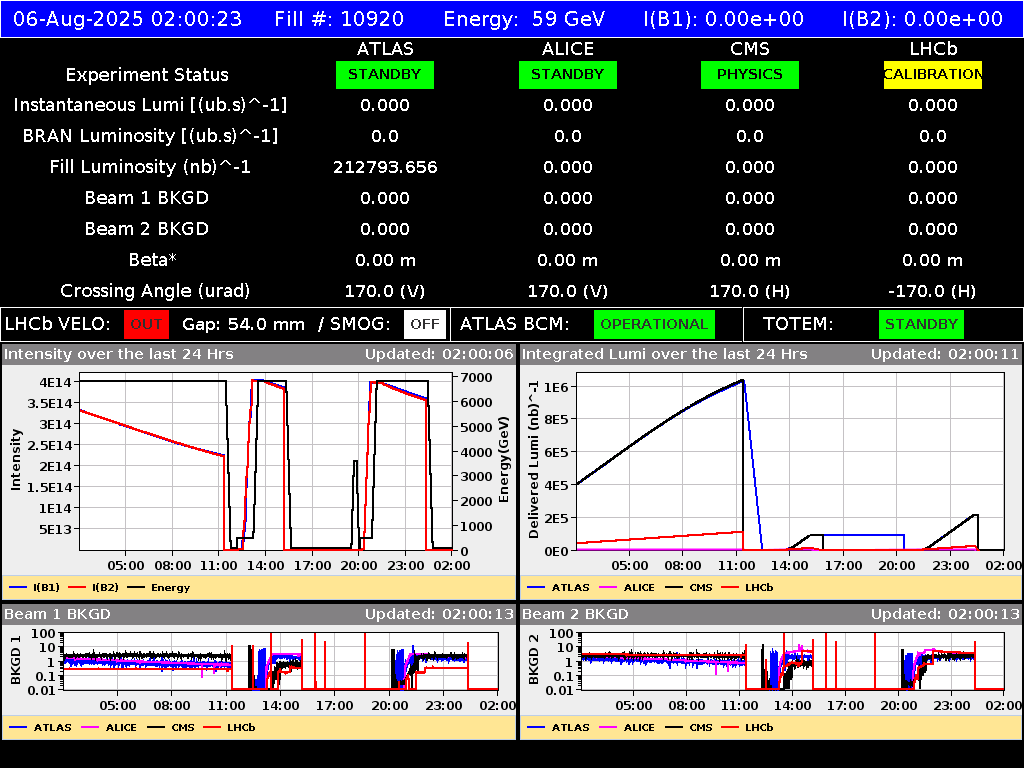This screenshot has height=768, width=1024.
Task: Click ALICE legend in Beam 2 BKGD chart
Action: (x=626, y=727)
